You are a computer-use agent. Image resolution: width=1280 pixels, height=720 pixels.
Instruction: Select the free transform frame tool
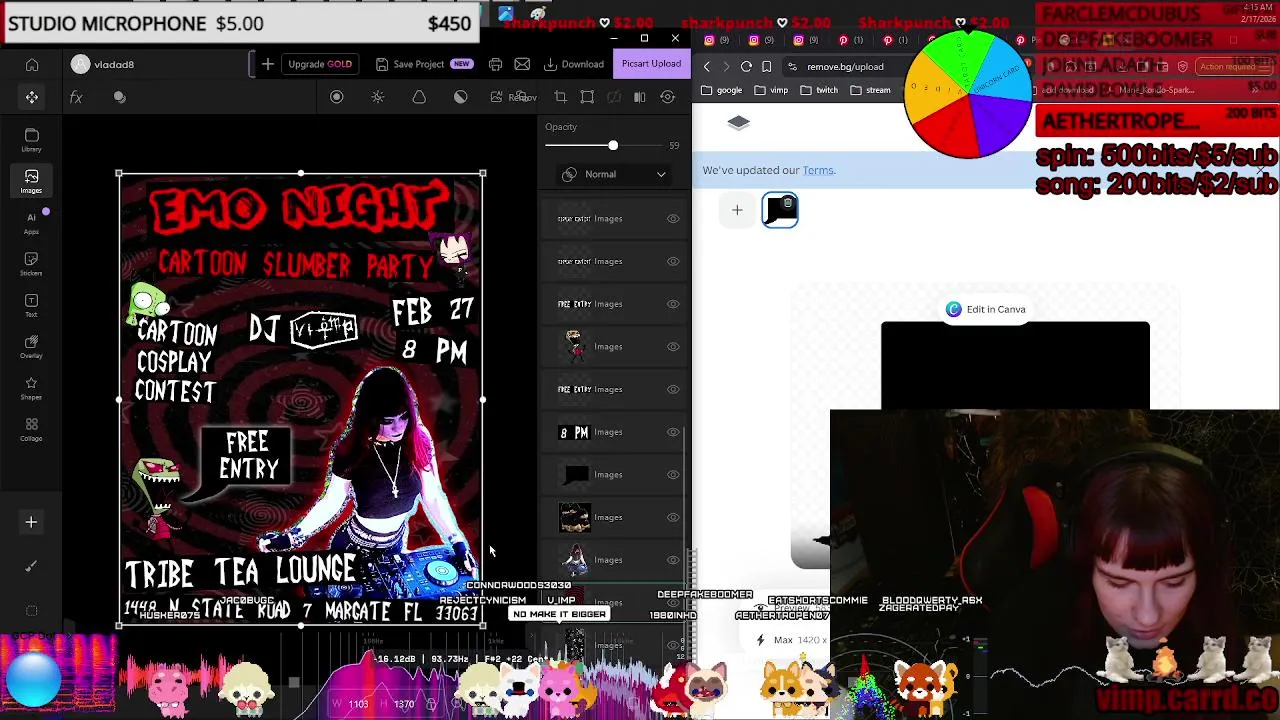(587, 97)
